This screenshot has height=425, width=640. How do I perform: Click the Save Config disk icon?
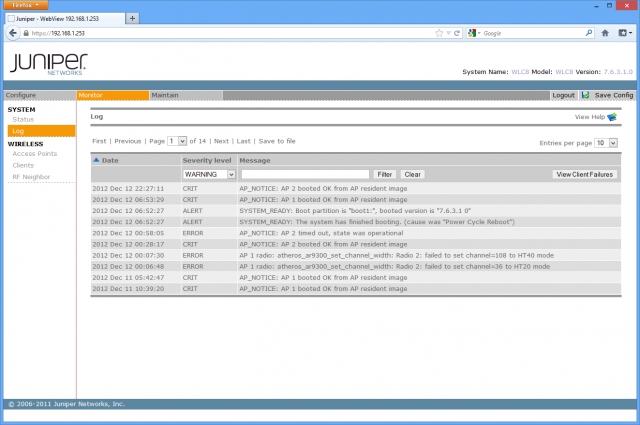point(586,95)
